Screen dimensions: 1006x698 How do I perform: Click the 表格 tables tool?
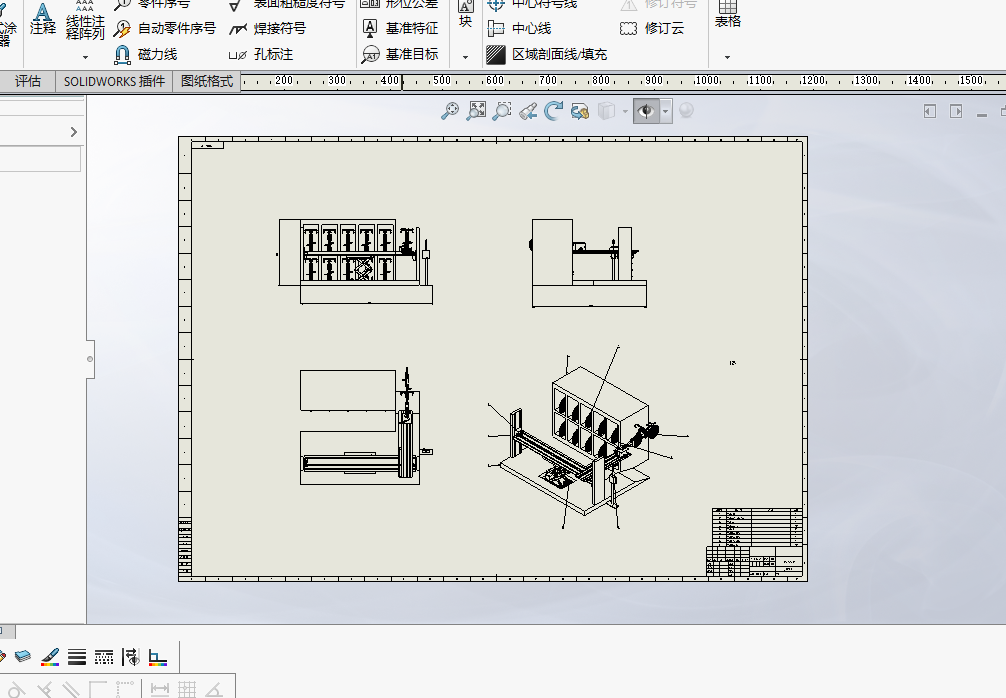pyautogui.click(x=728, y=14)
